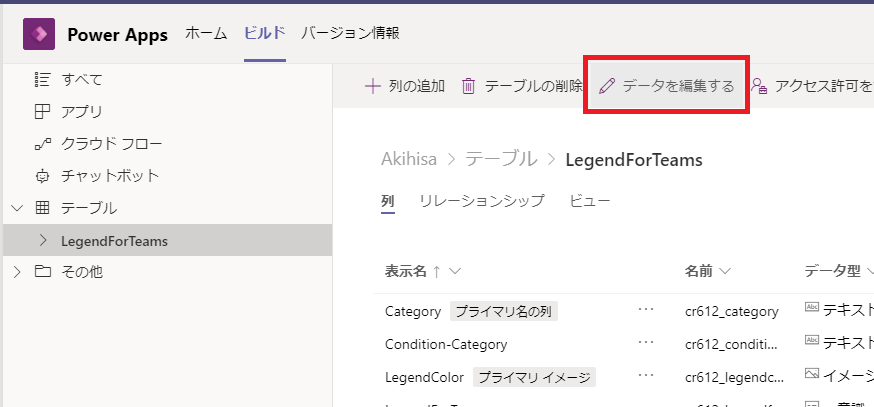Select LegendForTeams in sidebar tree
874x407 pixels.
114,241
